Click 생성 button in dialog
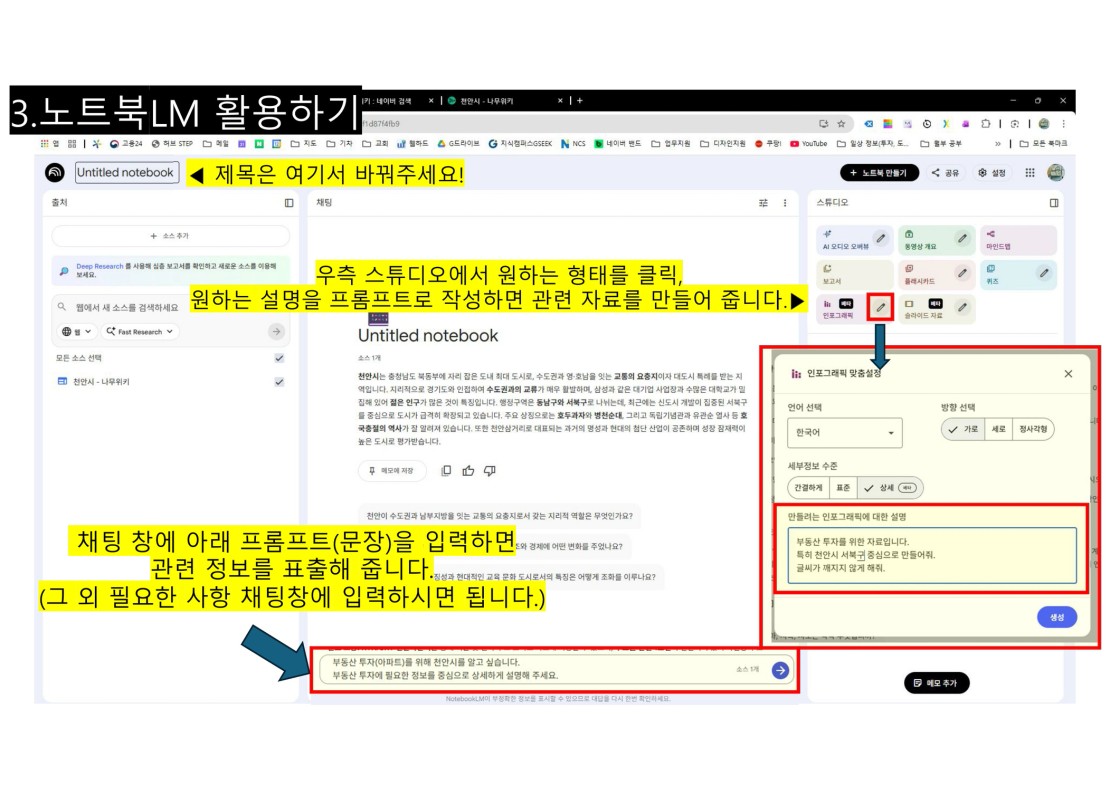The height and width of the screenshot is (785, 1110). [x=1056, y=617]
